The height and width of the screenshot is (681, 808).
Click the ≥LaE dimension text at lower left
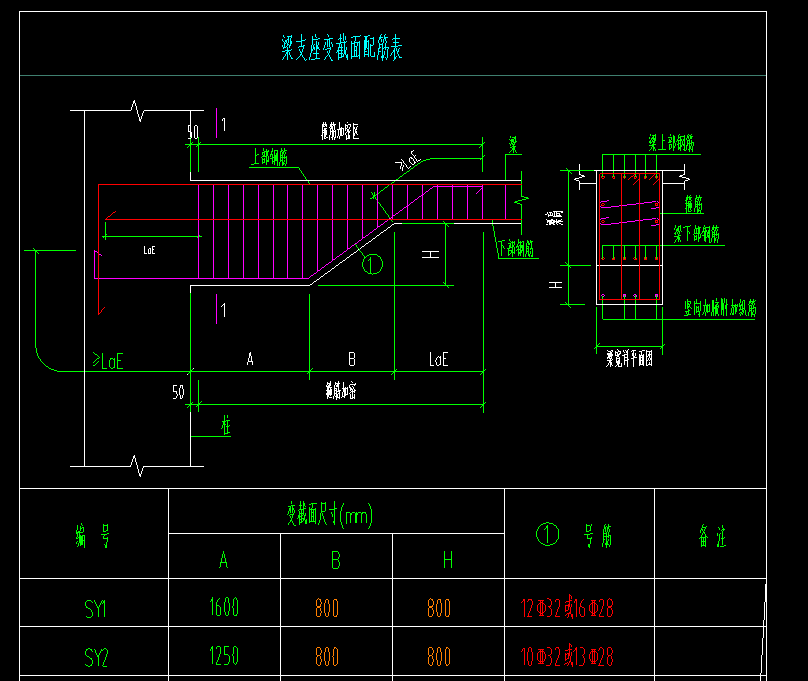click(108, 361)
